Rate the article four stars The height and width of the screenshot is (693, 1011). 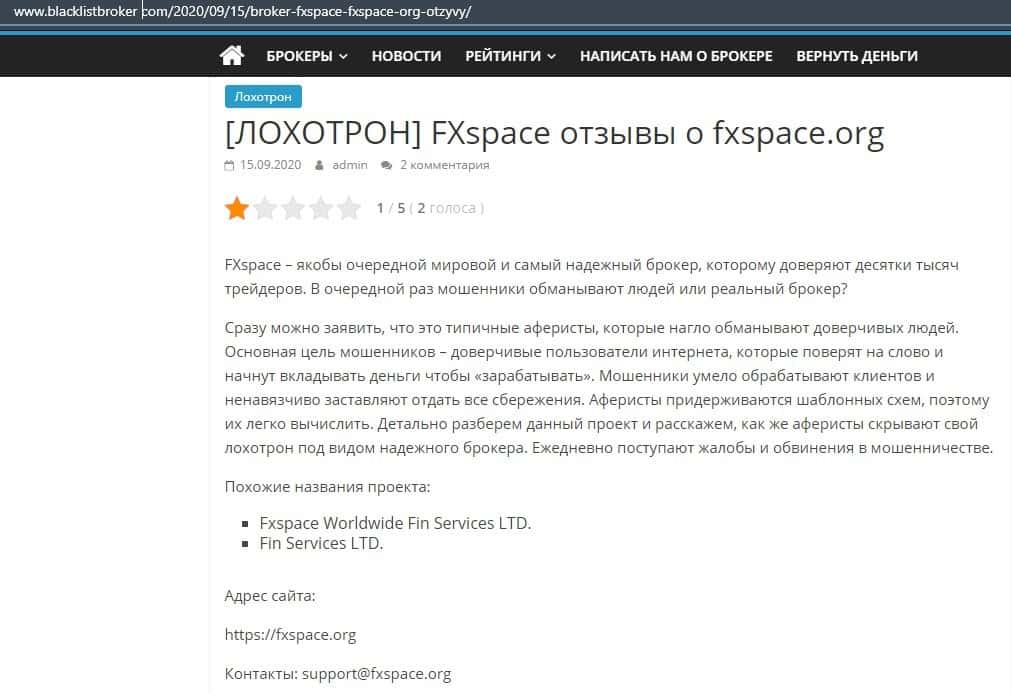pos(321,208)
